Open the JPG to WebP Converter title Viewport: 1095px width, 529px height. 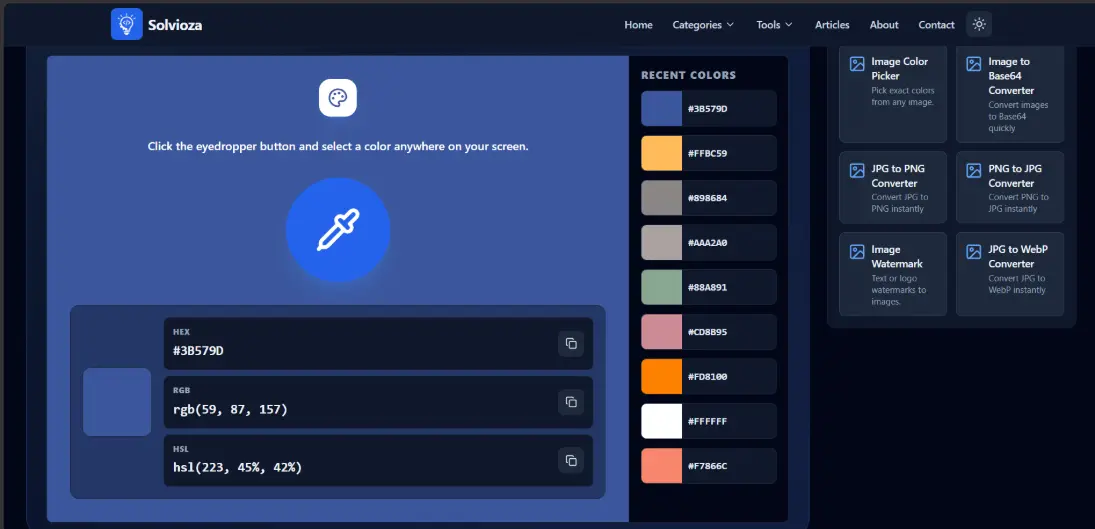click(x=1018, y=257)
